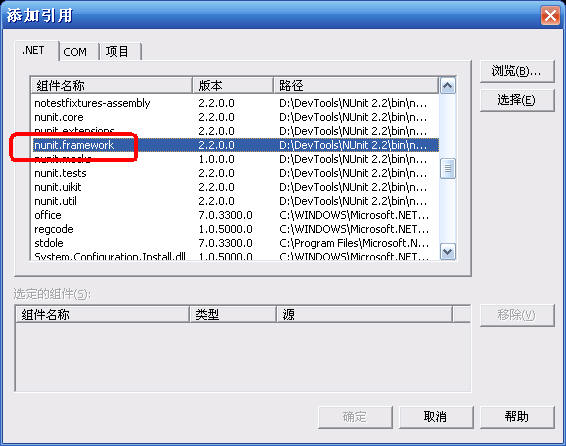The image size is (566, 446).
Task: Select stdole component
Action: click(235, 243)
